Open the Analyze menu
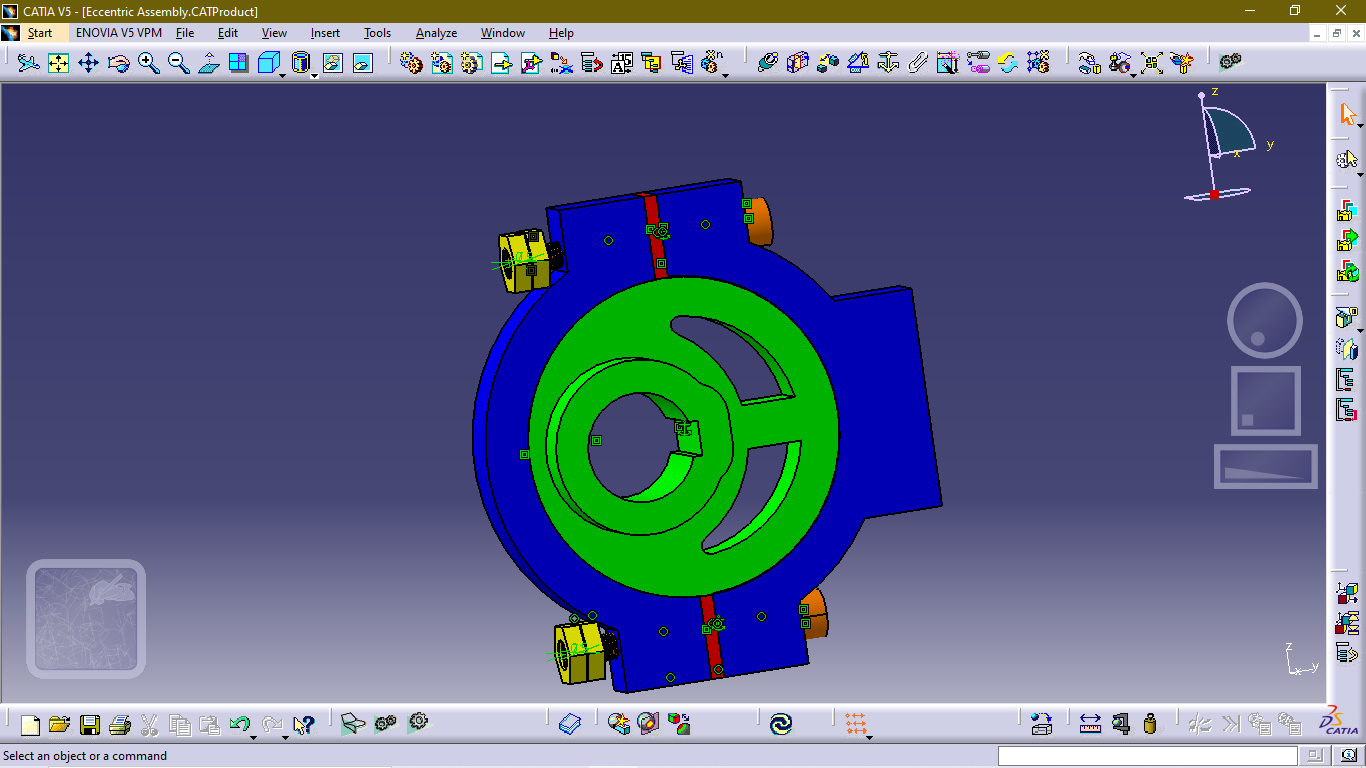The width and height of the screenshot is (1366, 768). click(x=436, y=33)
